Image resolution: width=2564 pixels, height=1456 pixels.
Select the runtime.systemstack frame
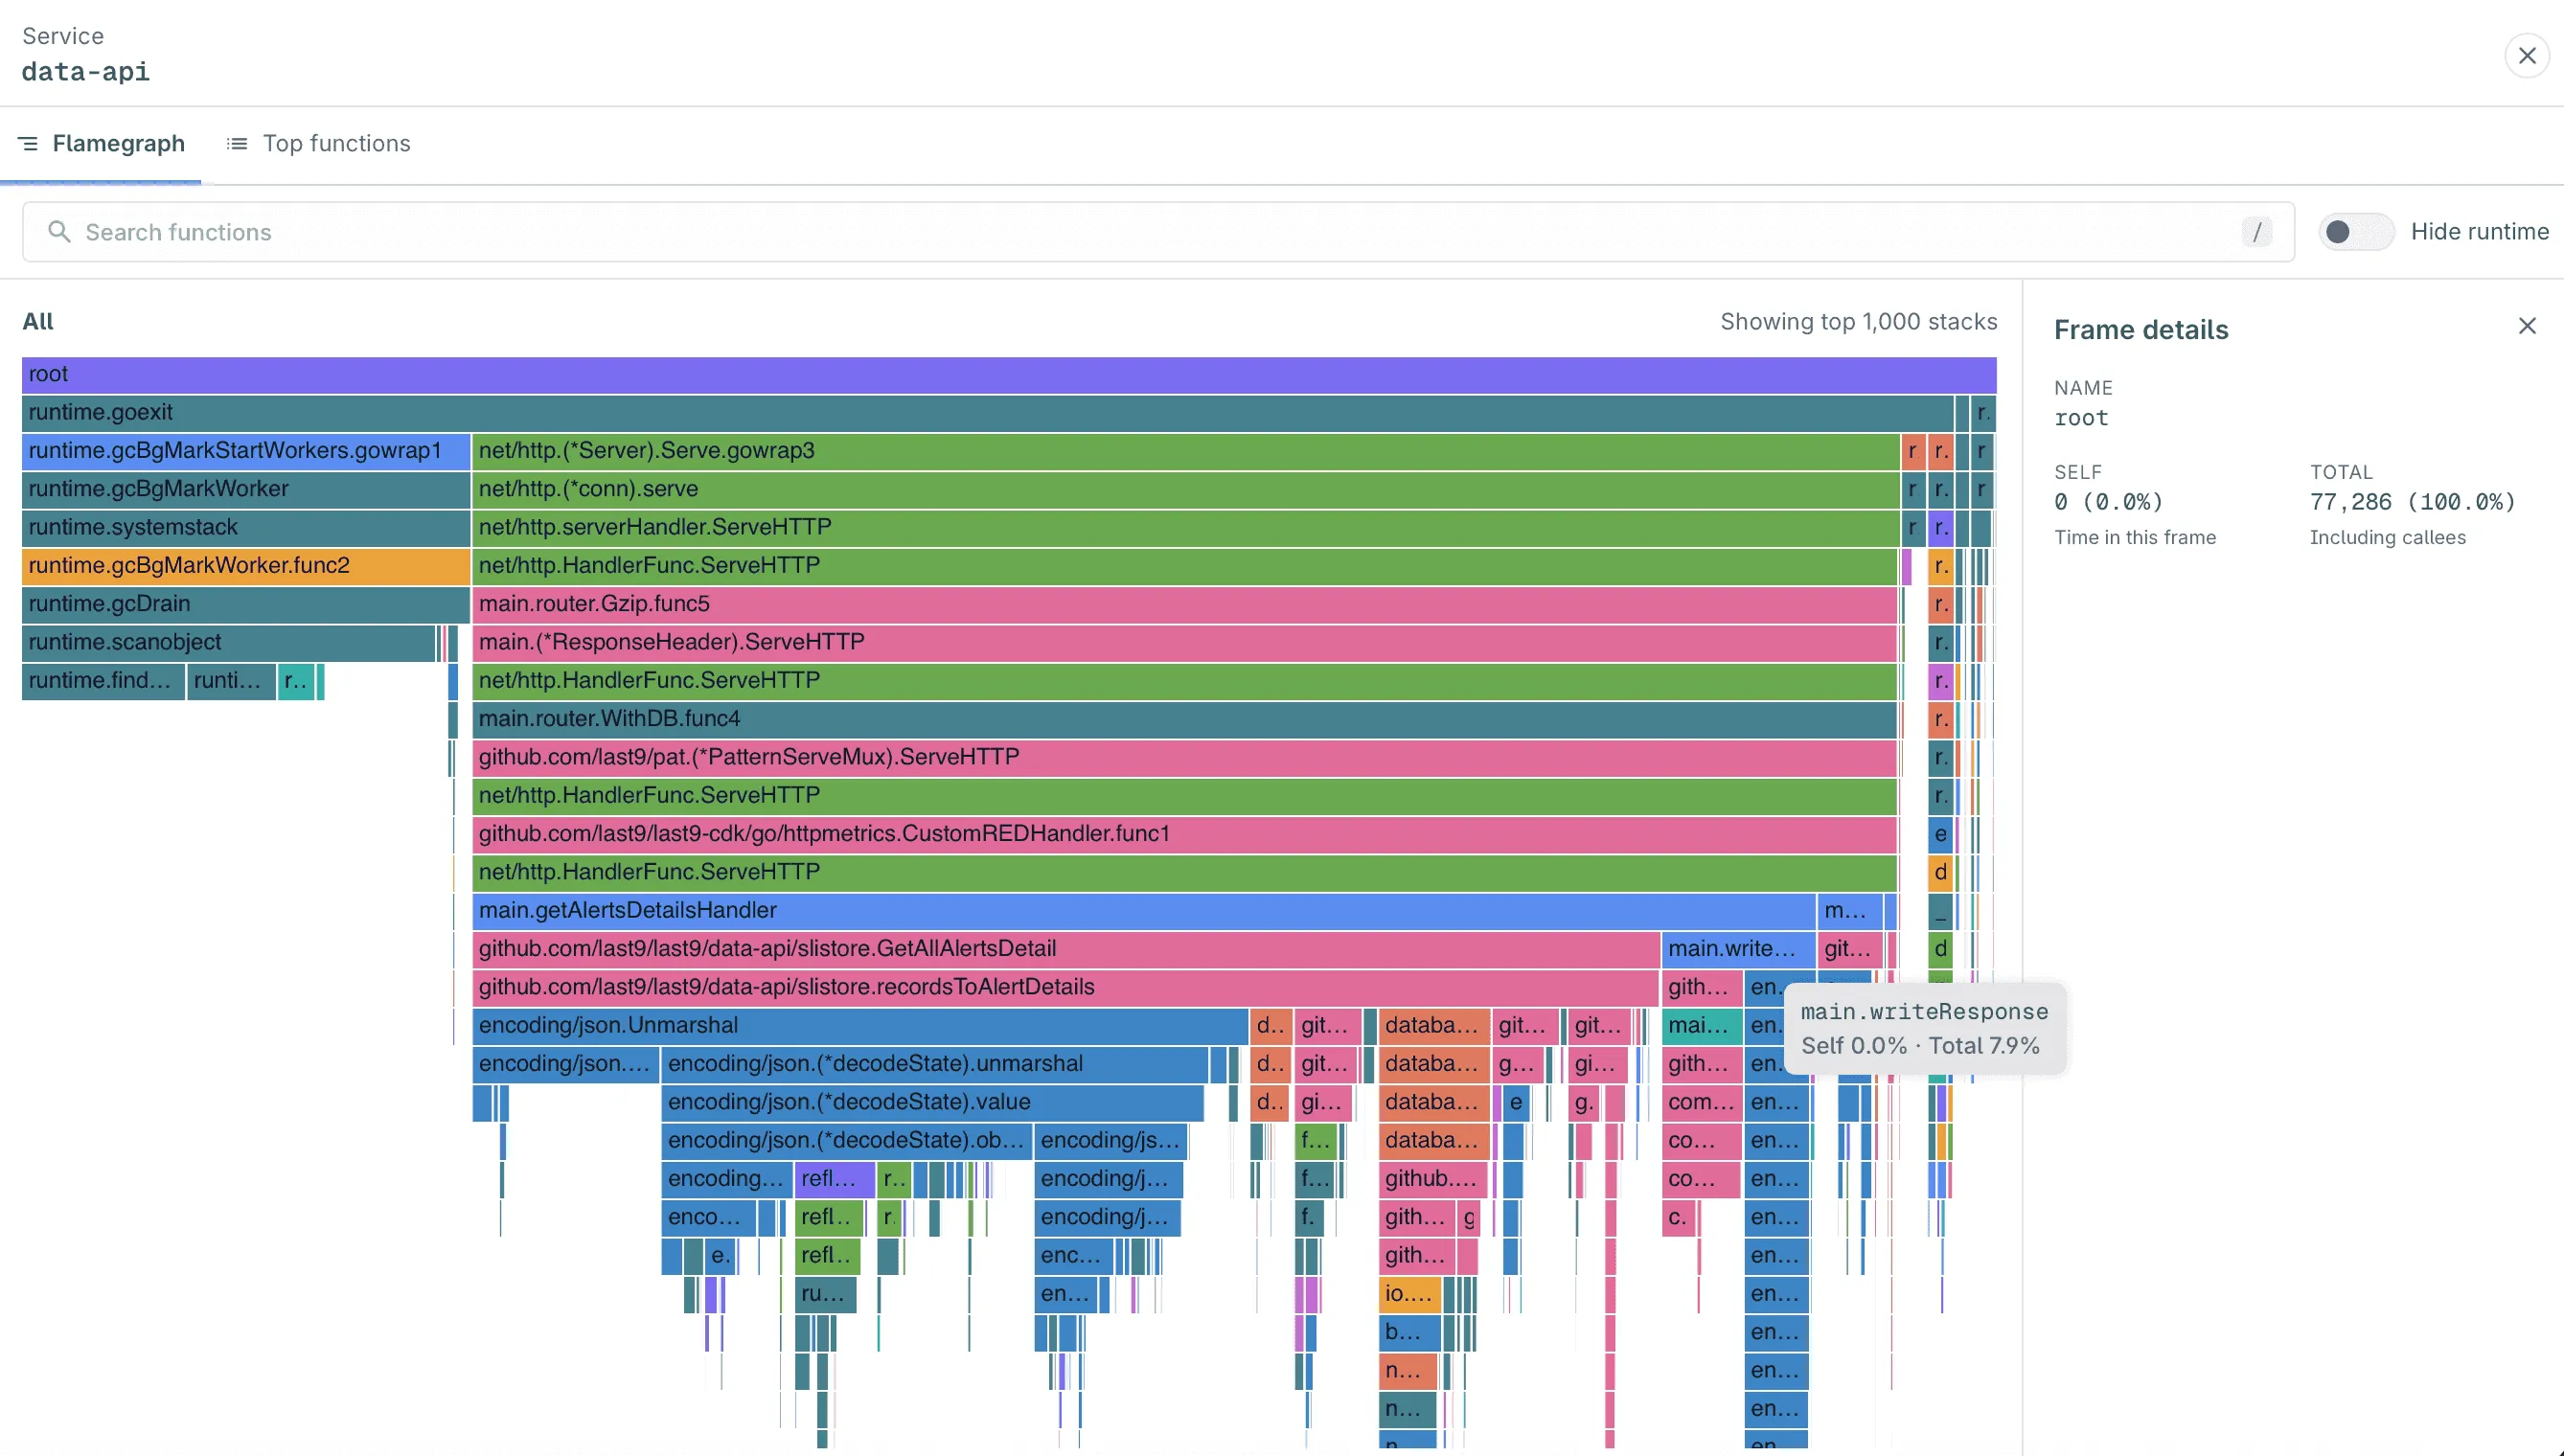pos(246,527)
